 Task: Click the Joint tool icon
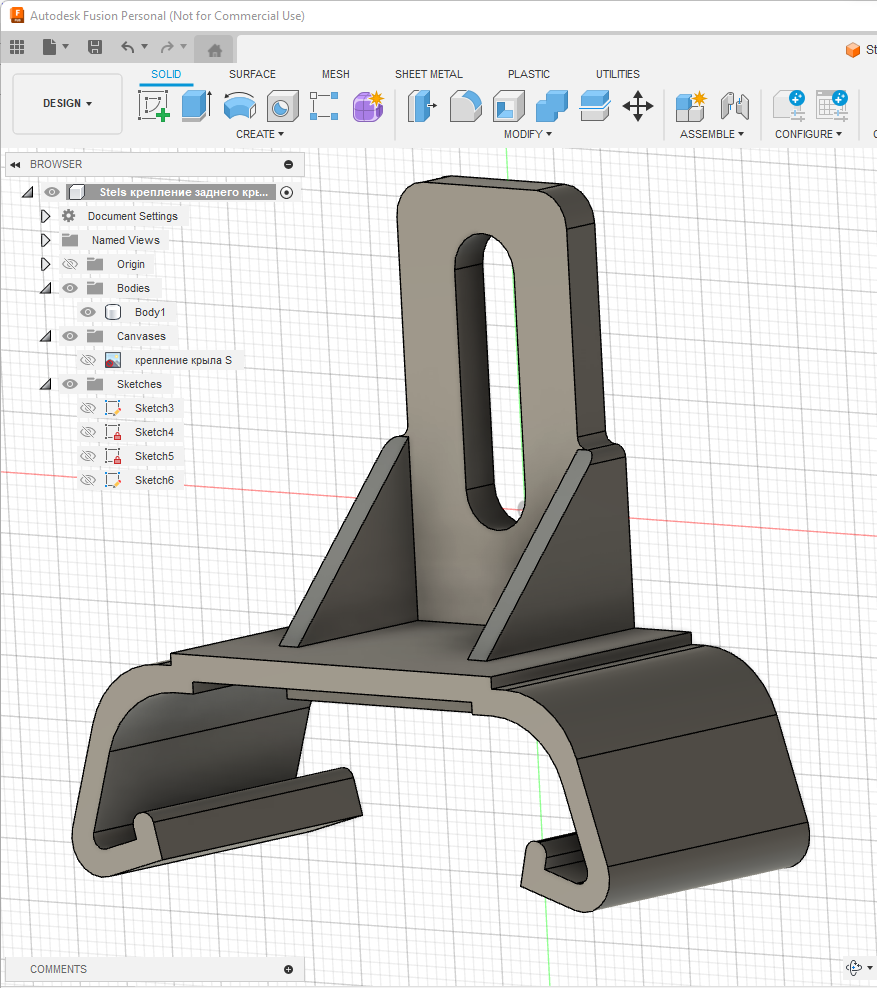pos(735,105)
